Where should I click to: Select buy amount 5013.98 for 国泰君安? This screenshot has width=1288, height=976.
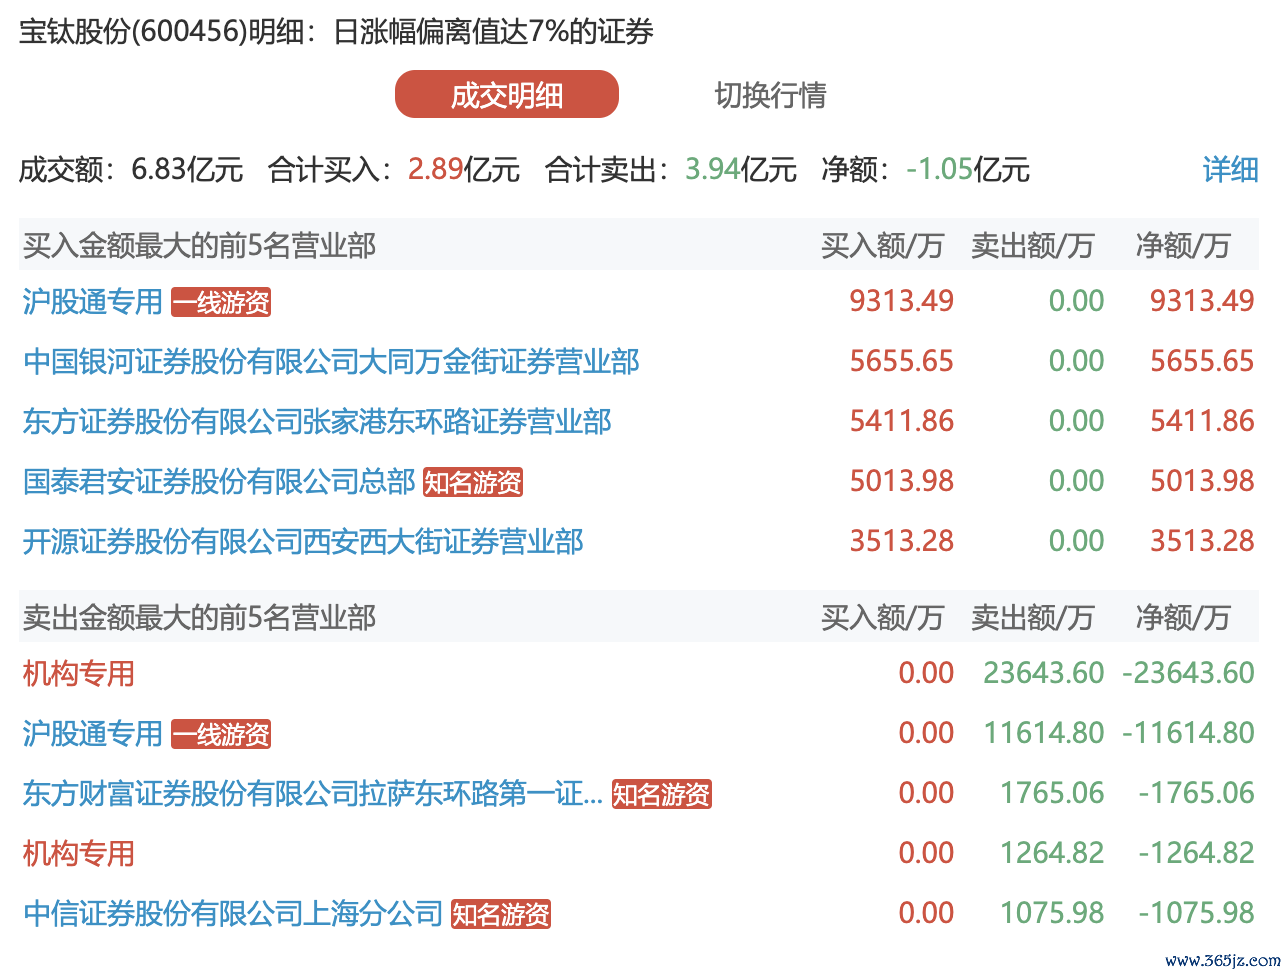[902, 481]
